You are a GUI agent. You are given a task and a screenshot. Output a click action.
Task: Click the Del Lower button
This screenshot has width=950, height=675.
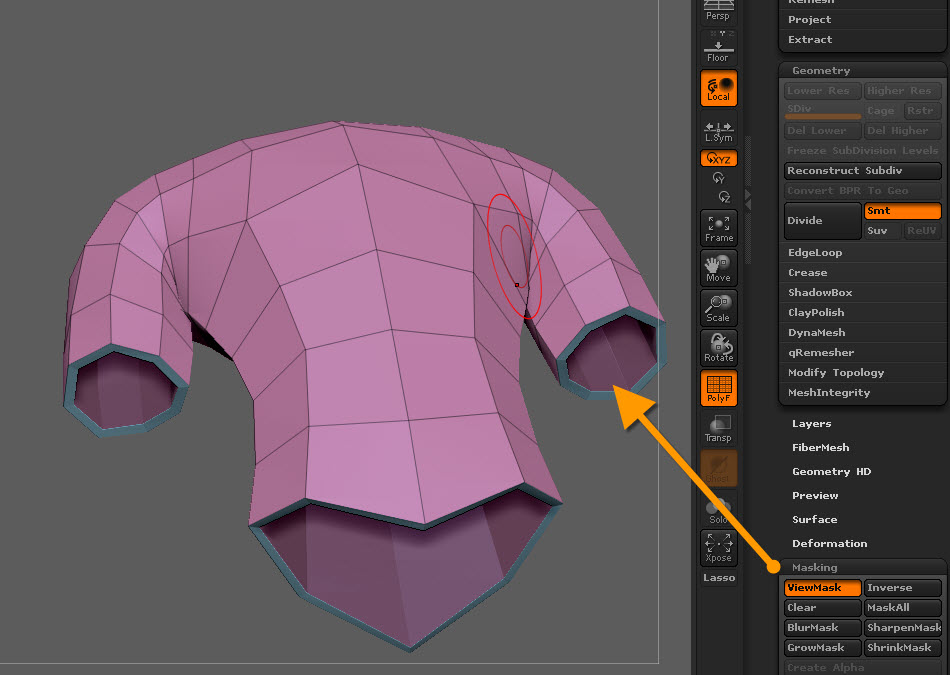pyautogui.click(x=822, y=131)
